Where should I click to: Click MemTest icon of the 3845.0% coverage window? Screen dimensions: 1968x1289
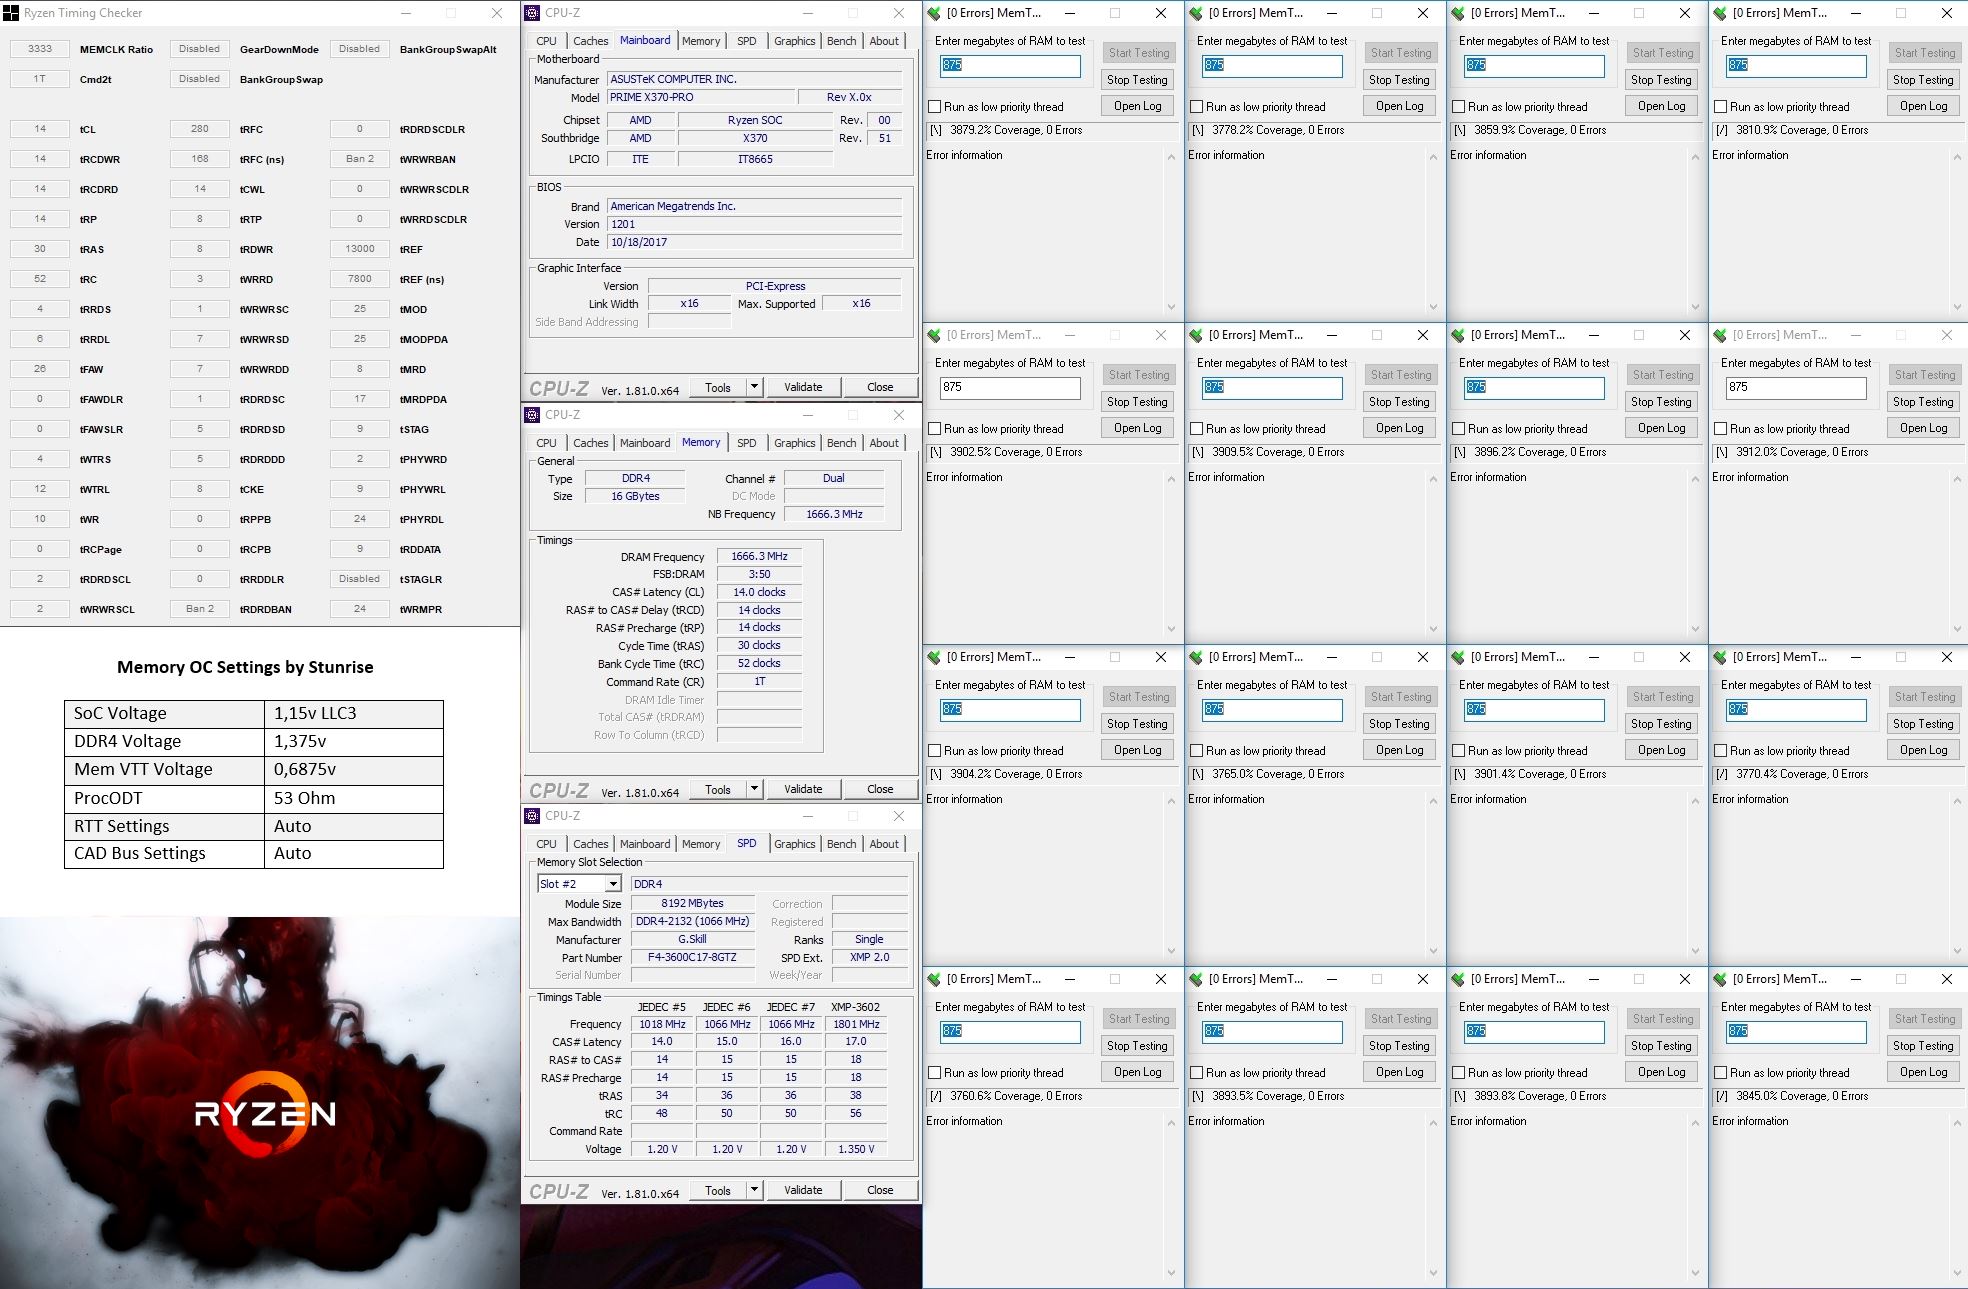[x=1720, y=979]
